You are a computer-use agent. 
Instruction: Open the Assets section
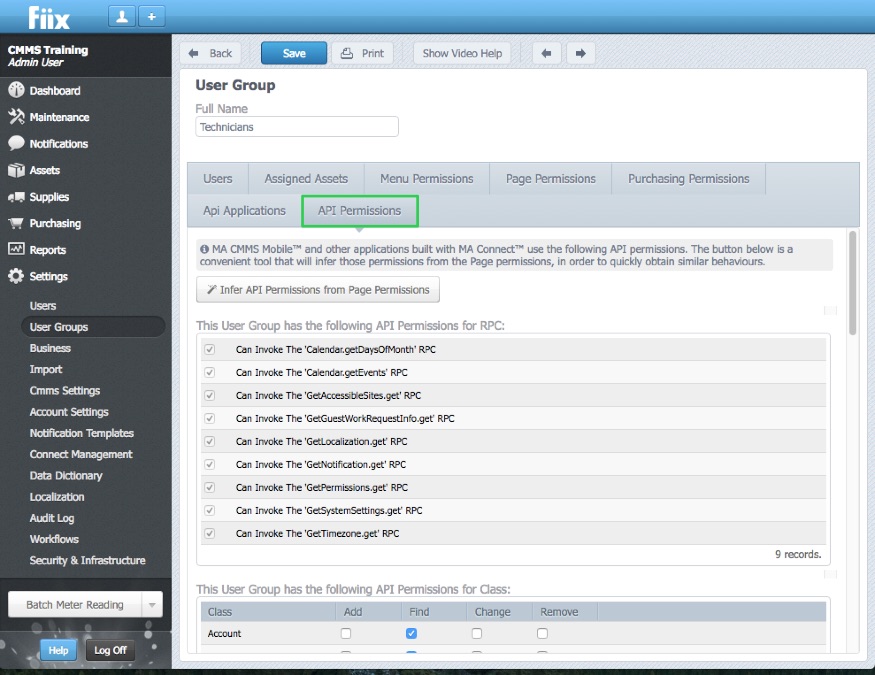pos(45,170)
